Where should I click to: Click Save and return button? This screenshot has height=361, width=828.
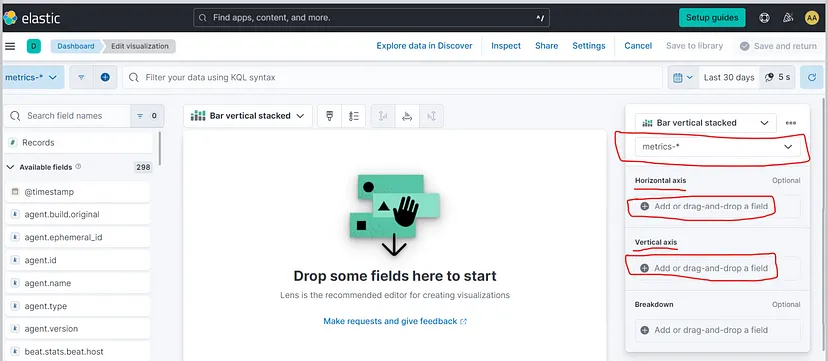pos(778,46)
